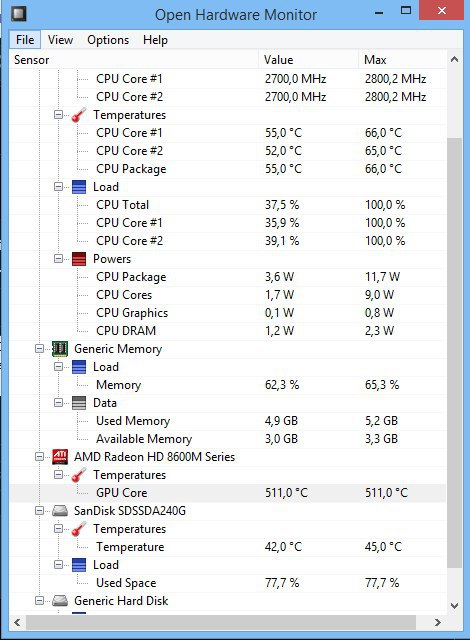
Task: Collapse the AMD Radeon HD 8600M Series node
Action: [x=40, y=457]
